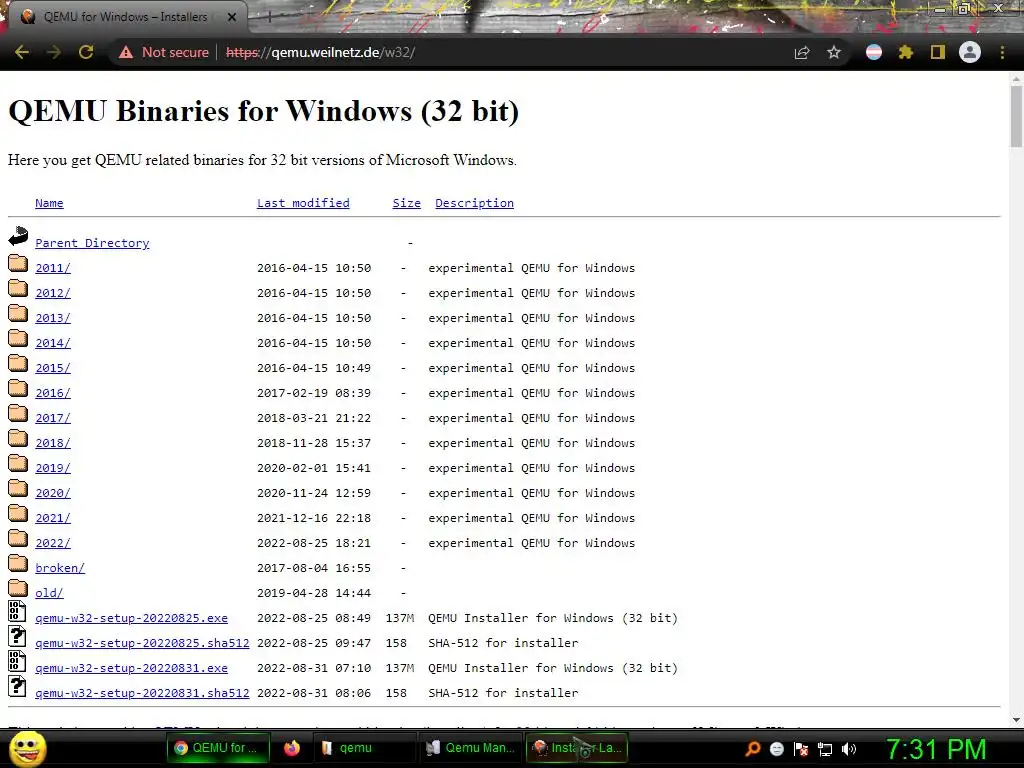The image size is (1024, 768).
Task: Click binary file icon for qemu-w32-setup-20220825.exe
Action: [x=17, y=611]
